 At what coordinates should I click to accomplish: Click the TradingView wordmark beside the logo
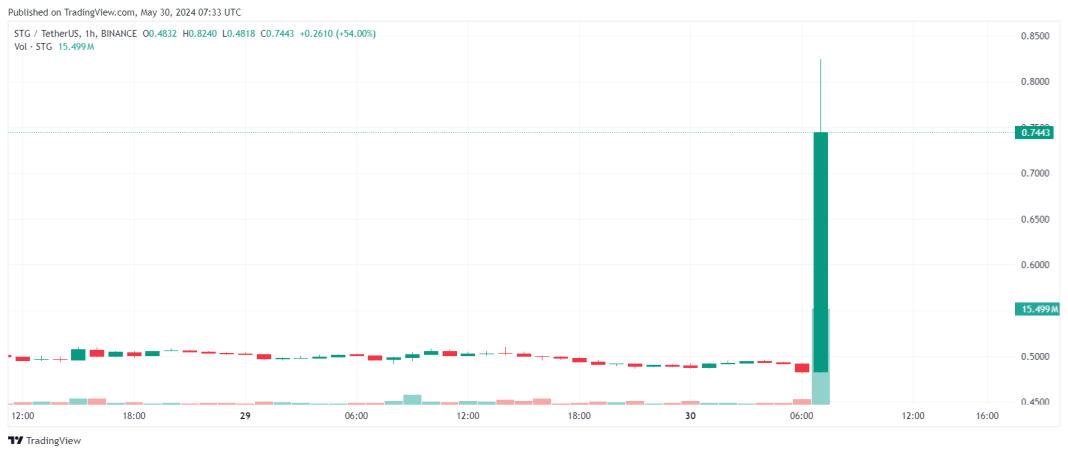(x=53, y=440)
